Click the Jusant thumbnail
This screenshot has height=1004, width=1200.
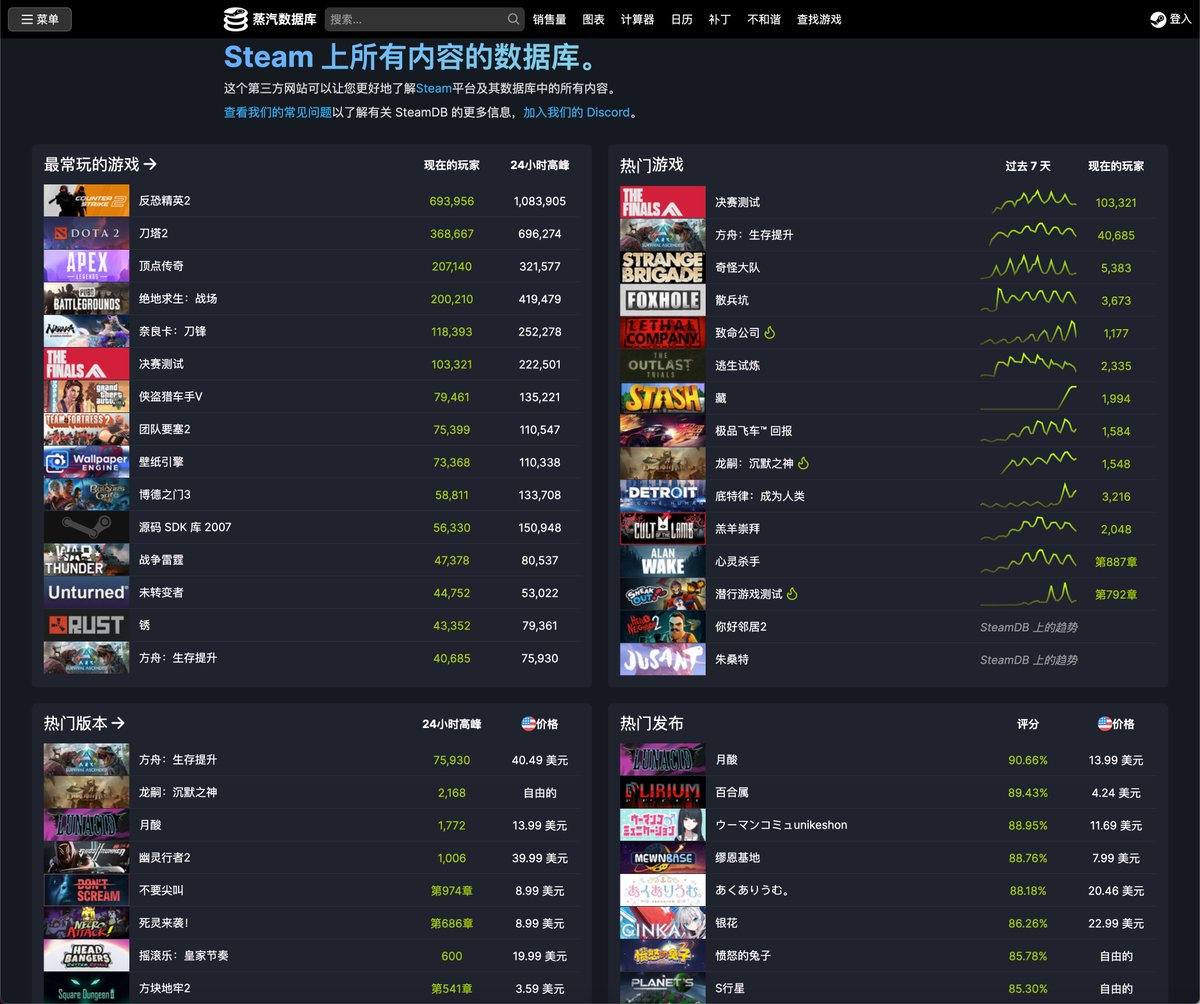point(663,659)
